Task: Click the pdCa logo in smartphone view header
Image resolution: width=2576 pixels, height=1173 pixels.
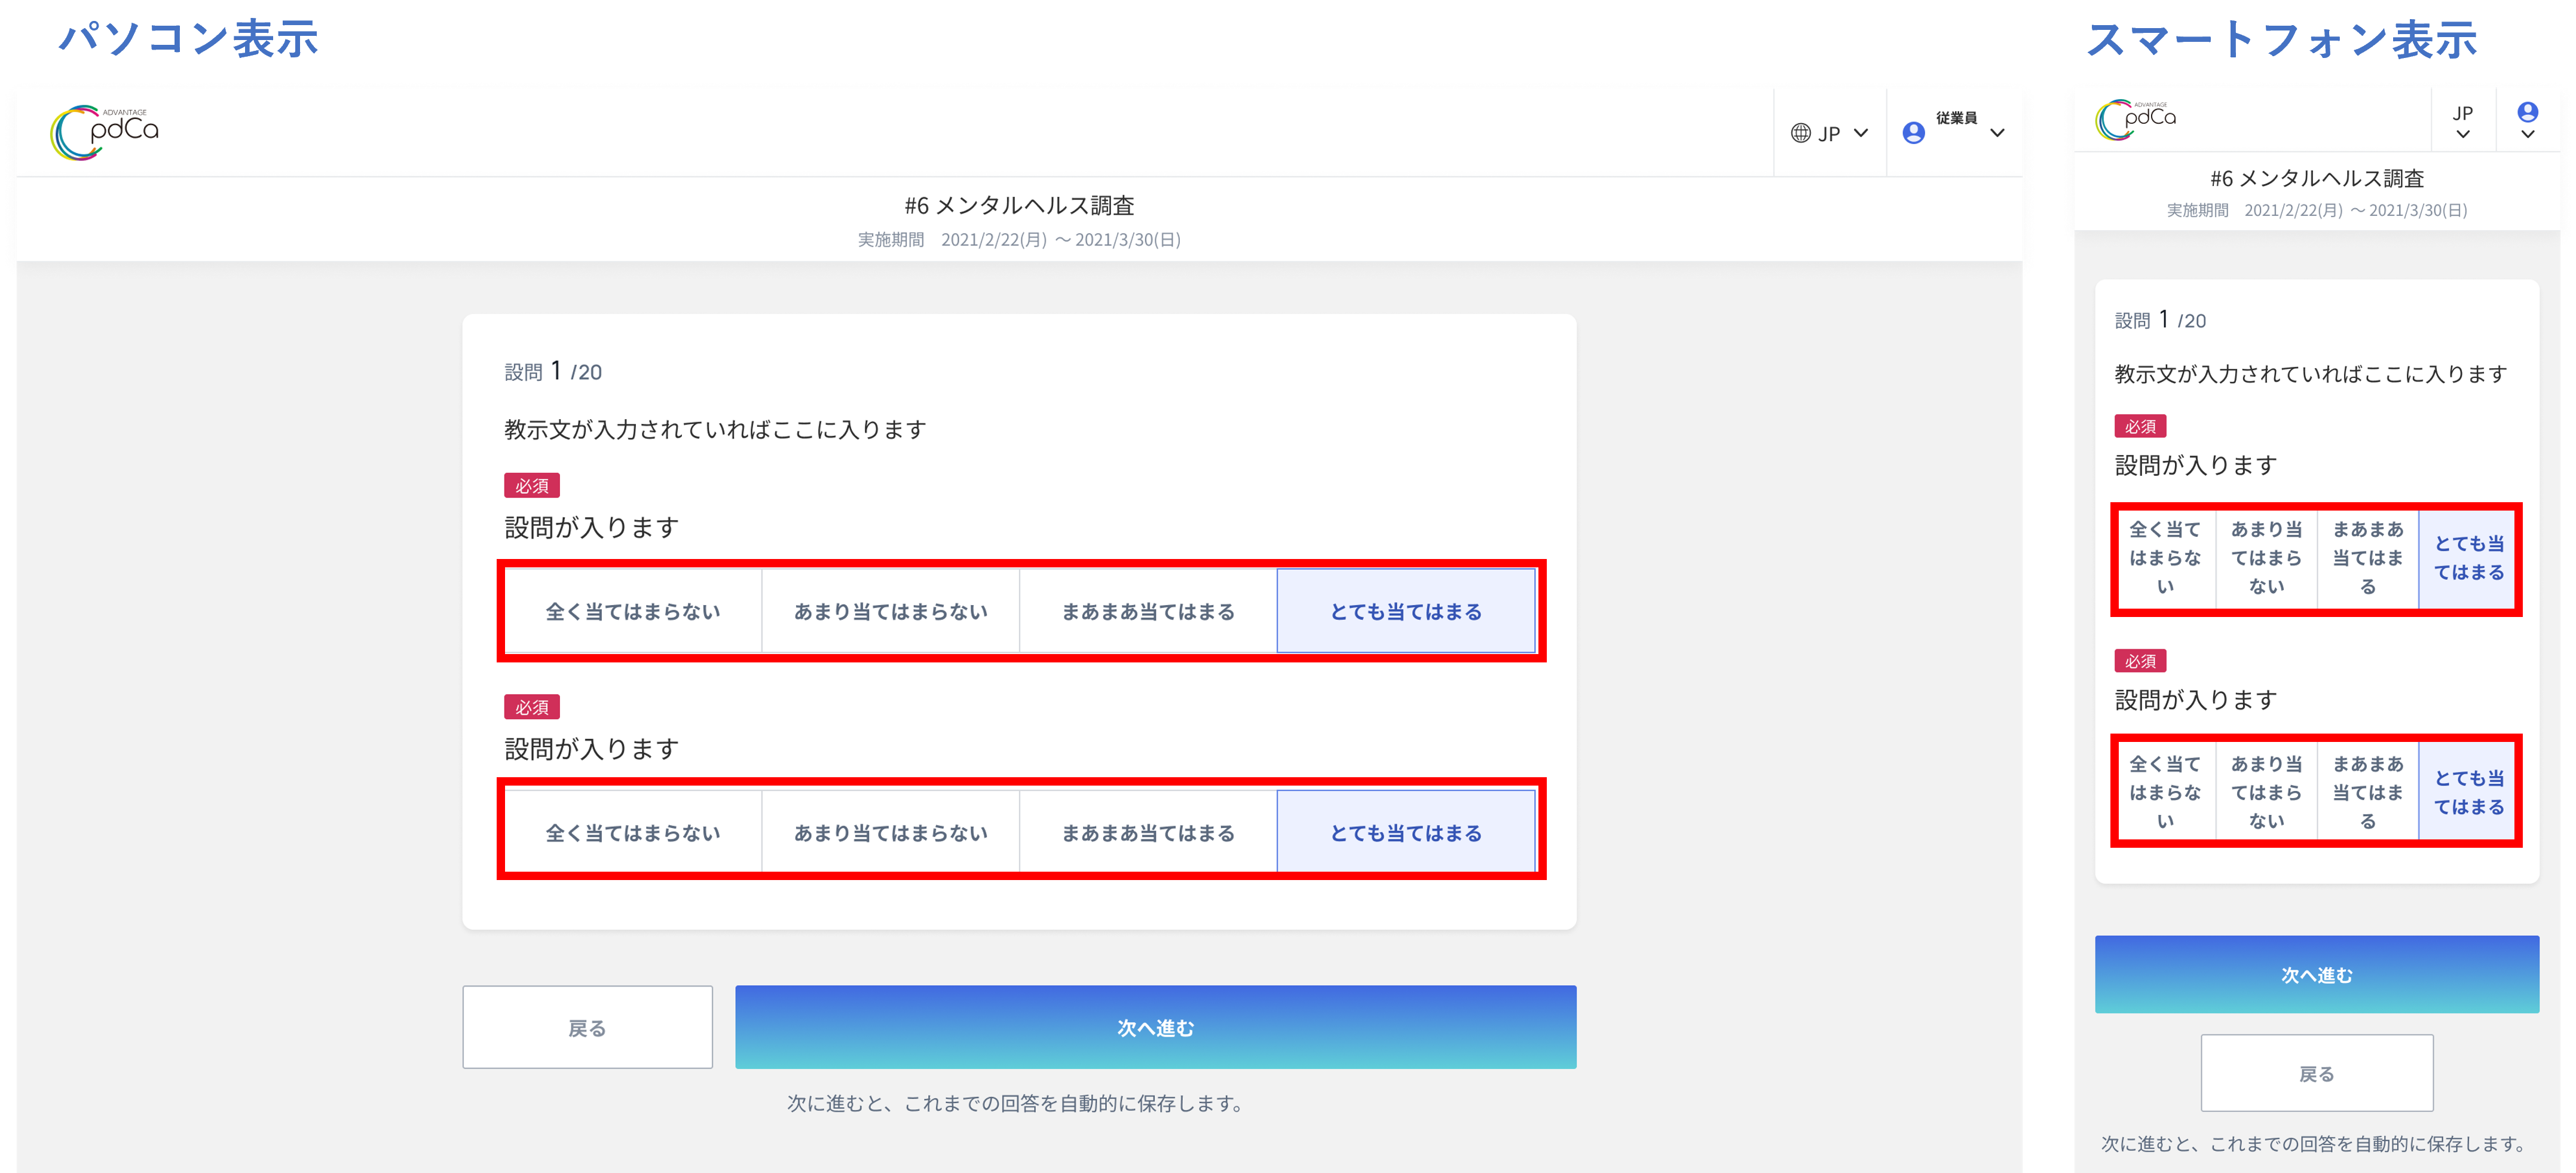Action: tap(2136, 119)
